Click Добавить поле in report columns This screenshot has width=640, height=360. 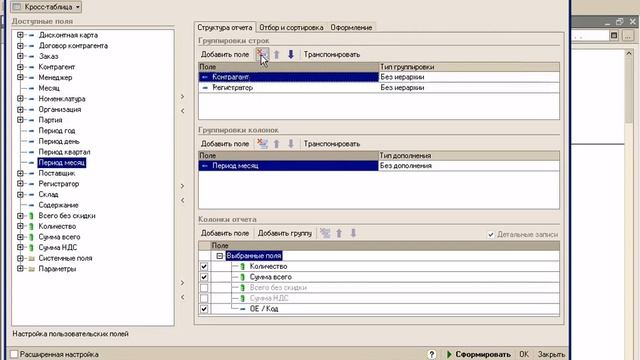[x=225, y=233]
